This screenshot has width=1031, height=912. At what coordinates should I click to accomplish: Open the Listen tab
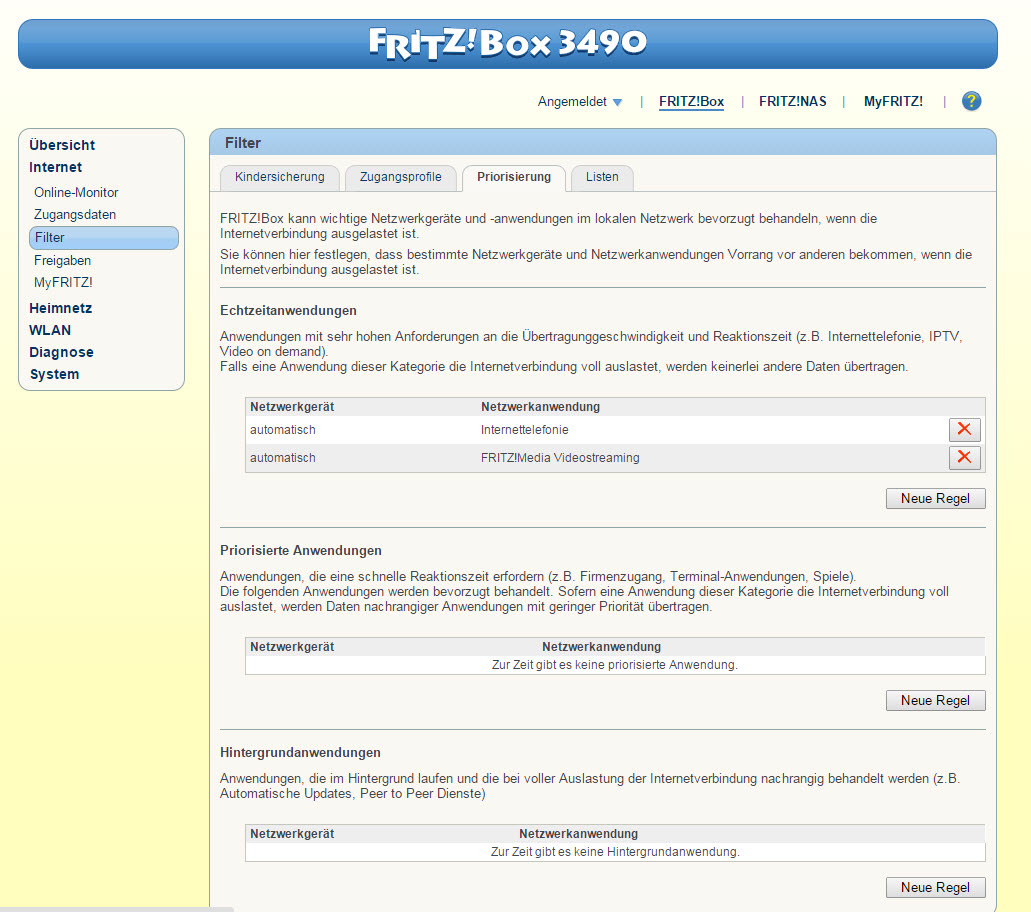602,178
